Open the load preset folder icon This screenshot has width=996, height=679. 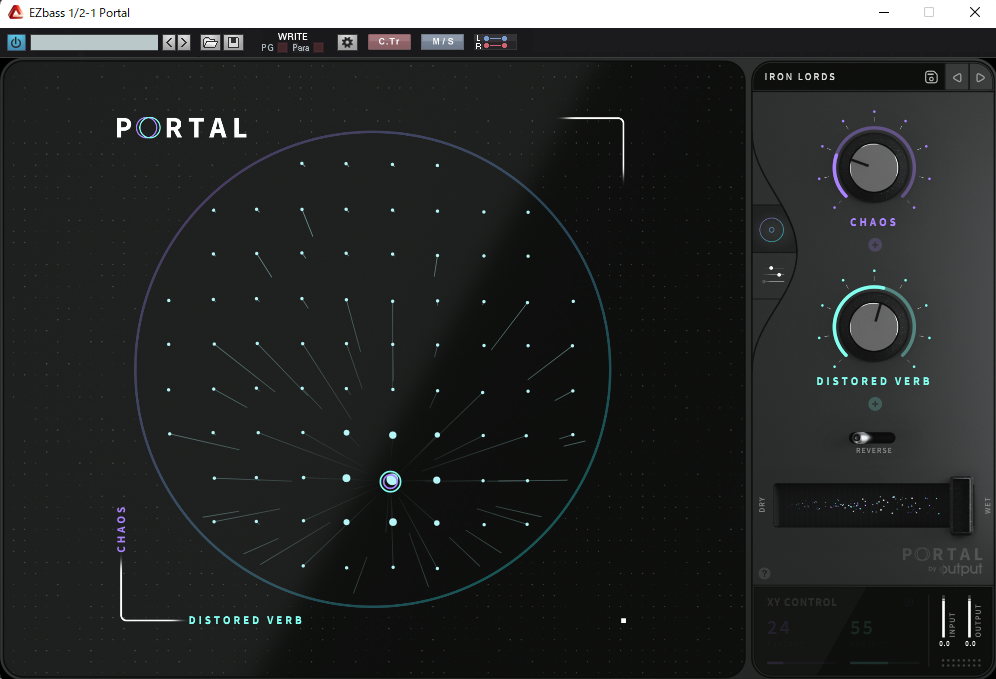point(210,43)
